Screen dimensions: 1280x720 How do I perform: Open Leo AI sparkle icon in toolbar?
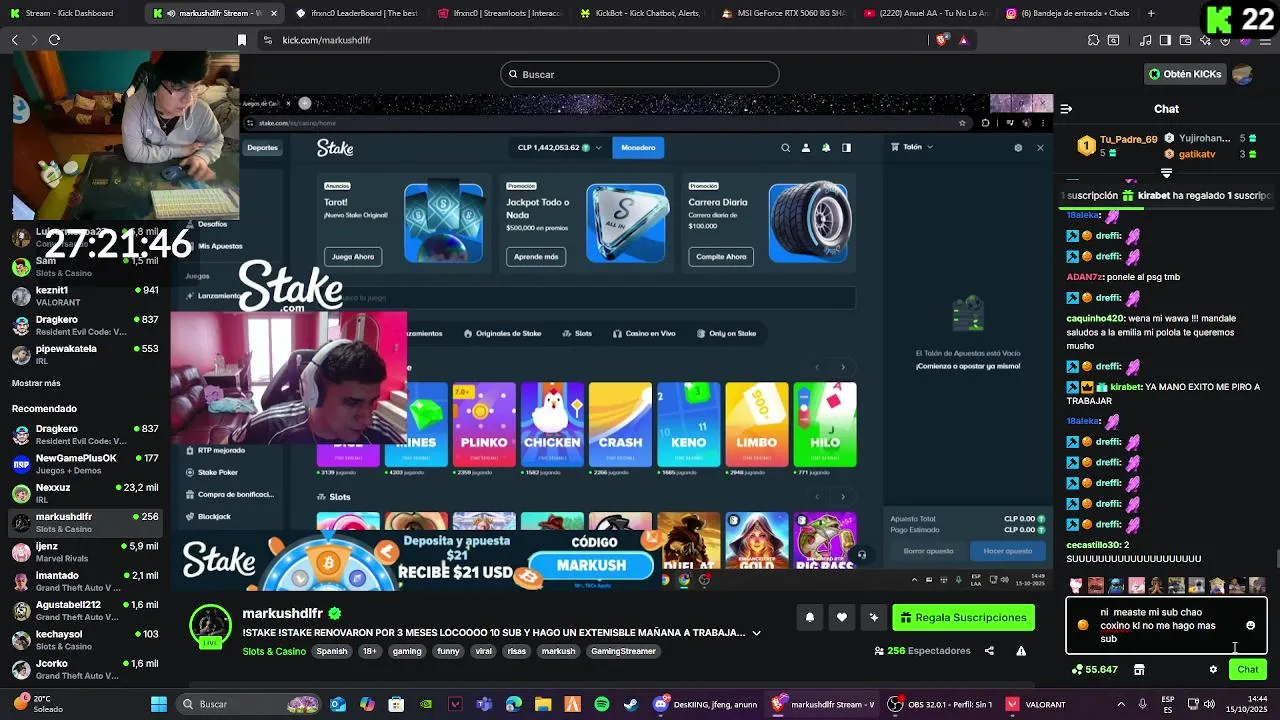click(x=1205, y=40)
